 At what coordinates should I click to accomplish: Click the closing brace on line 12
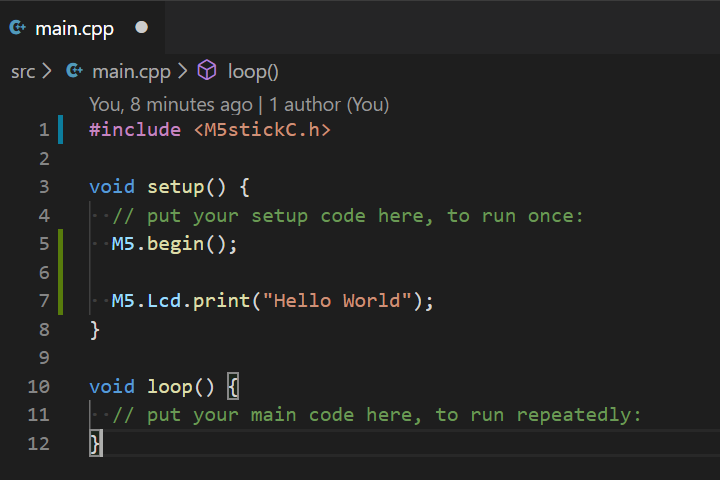click(x=95, y=443)
